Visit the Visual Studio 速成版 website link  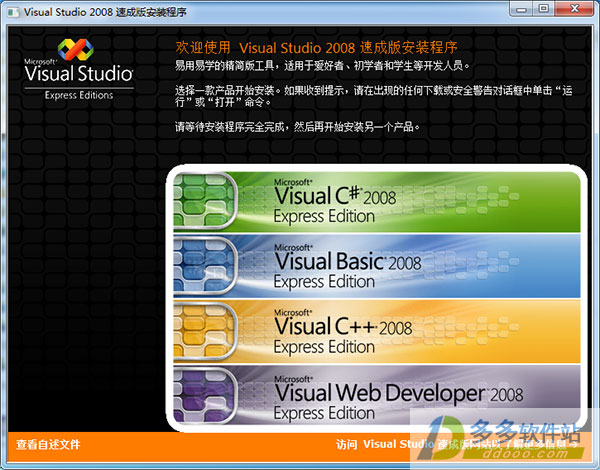(x=457, y=444)
